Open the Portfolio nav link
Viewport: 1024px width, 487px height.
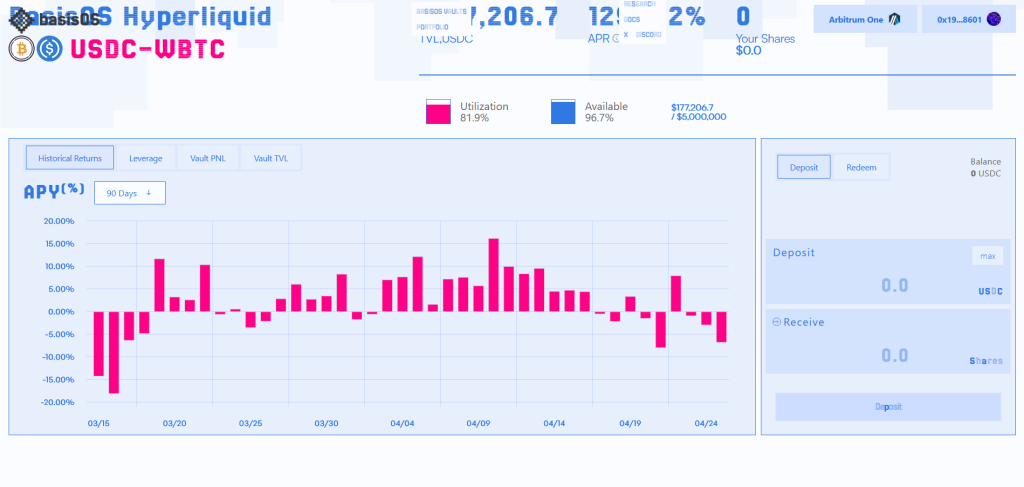click(x=432, y=27)
